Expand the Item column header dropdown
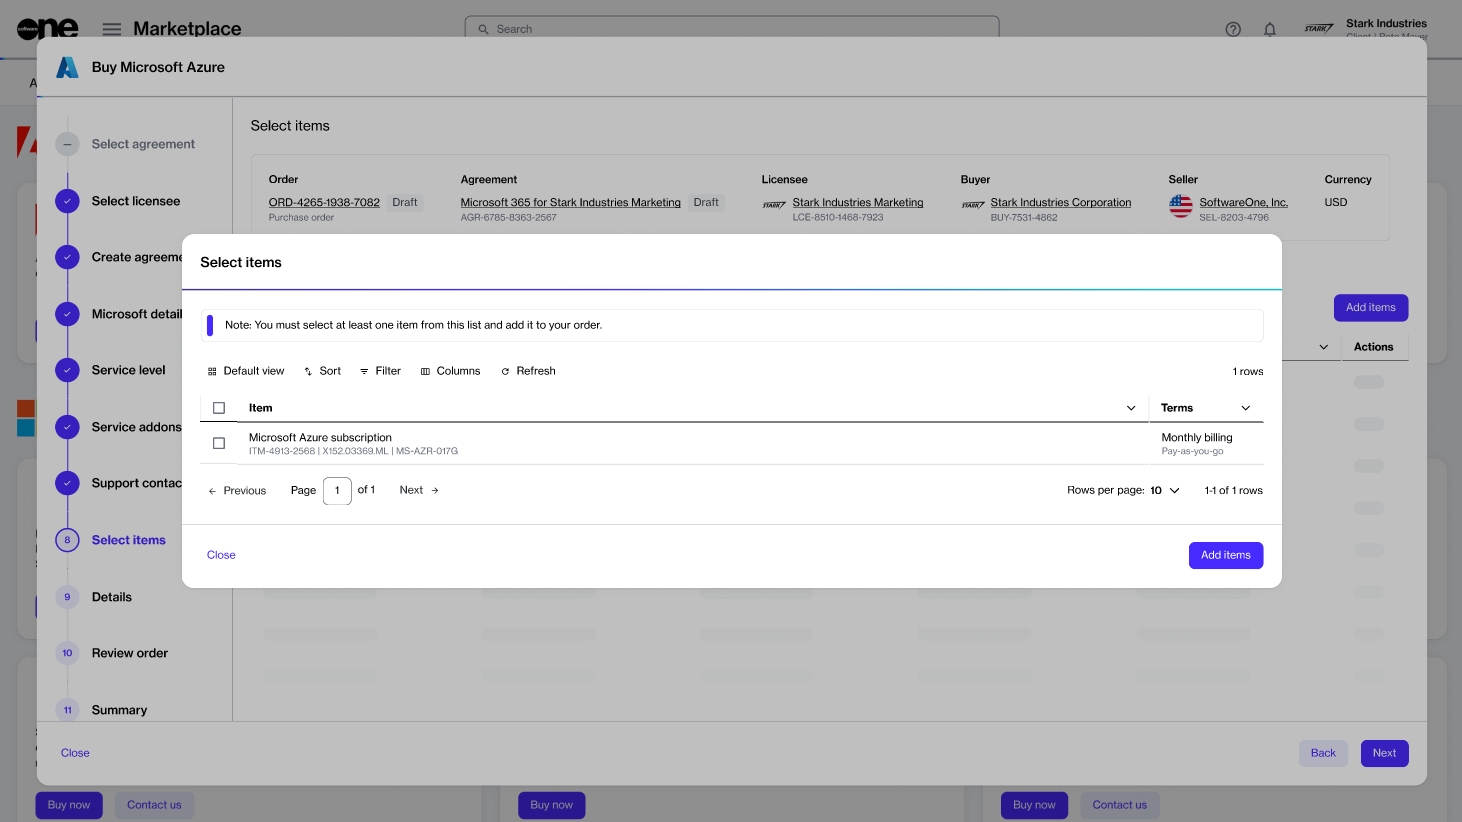This screenshot has width=1462, height=822. coord(1131,408)
